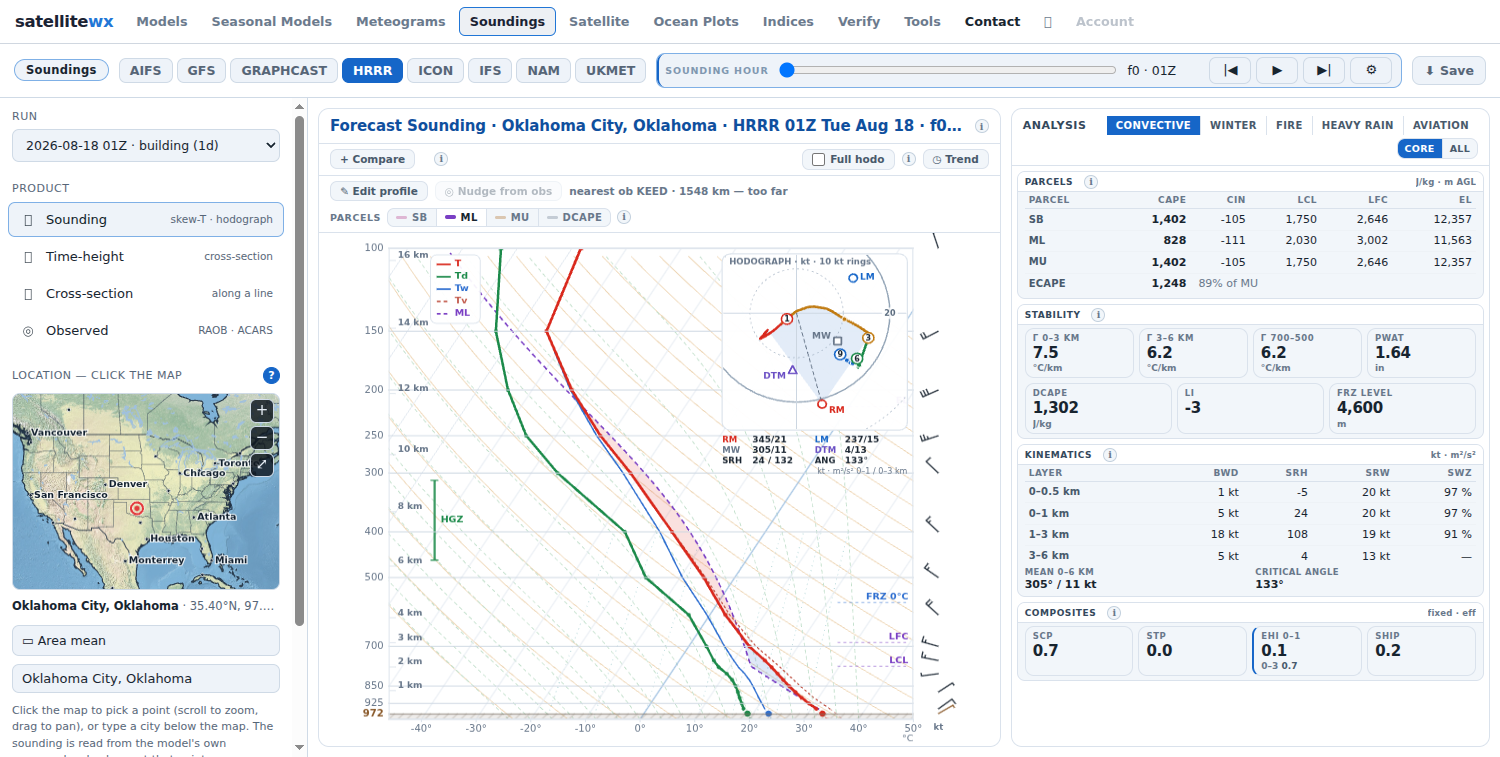Select the Sounding skew-T product
Image resolution: width=1500 pixels, height=757 pixels.
[146, 219]
